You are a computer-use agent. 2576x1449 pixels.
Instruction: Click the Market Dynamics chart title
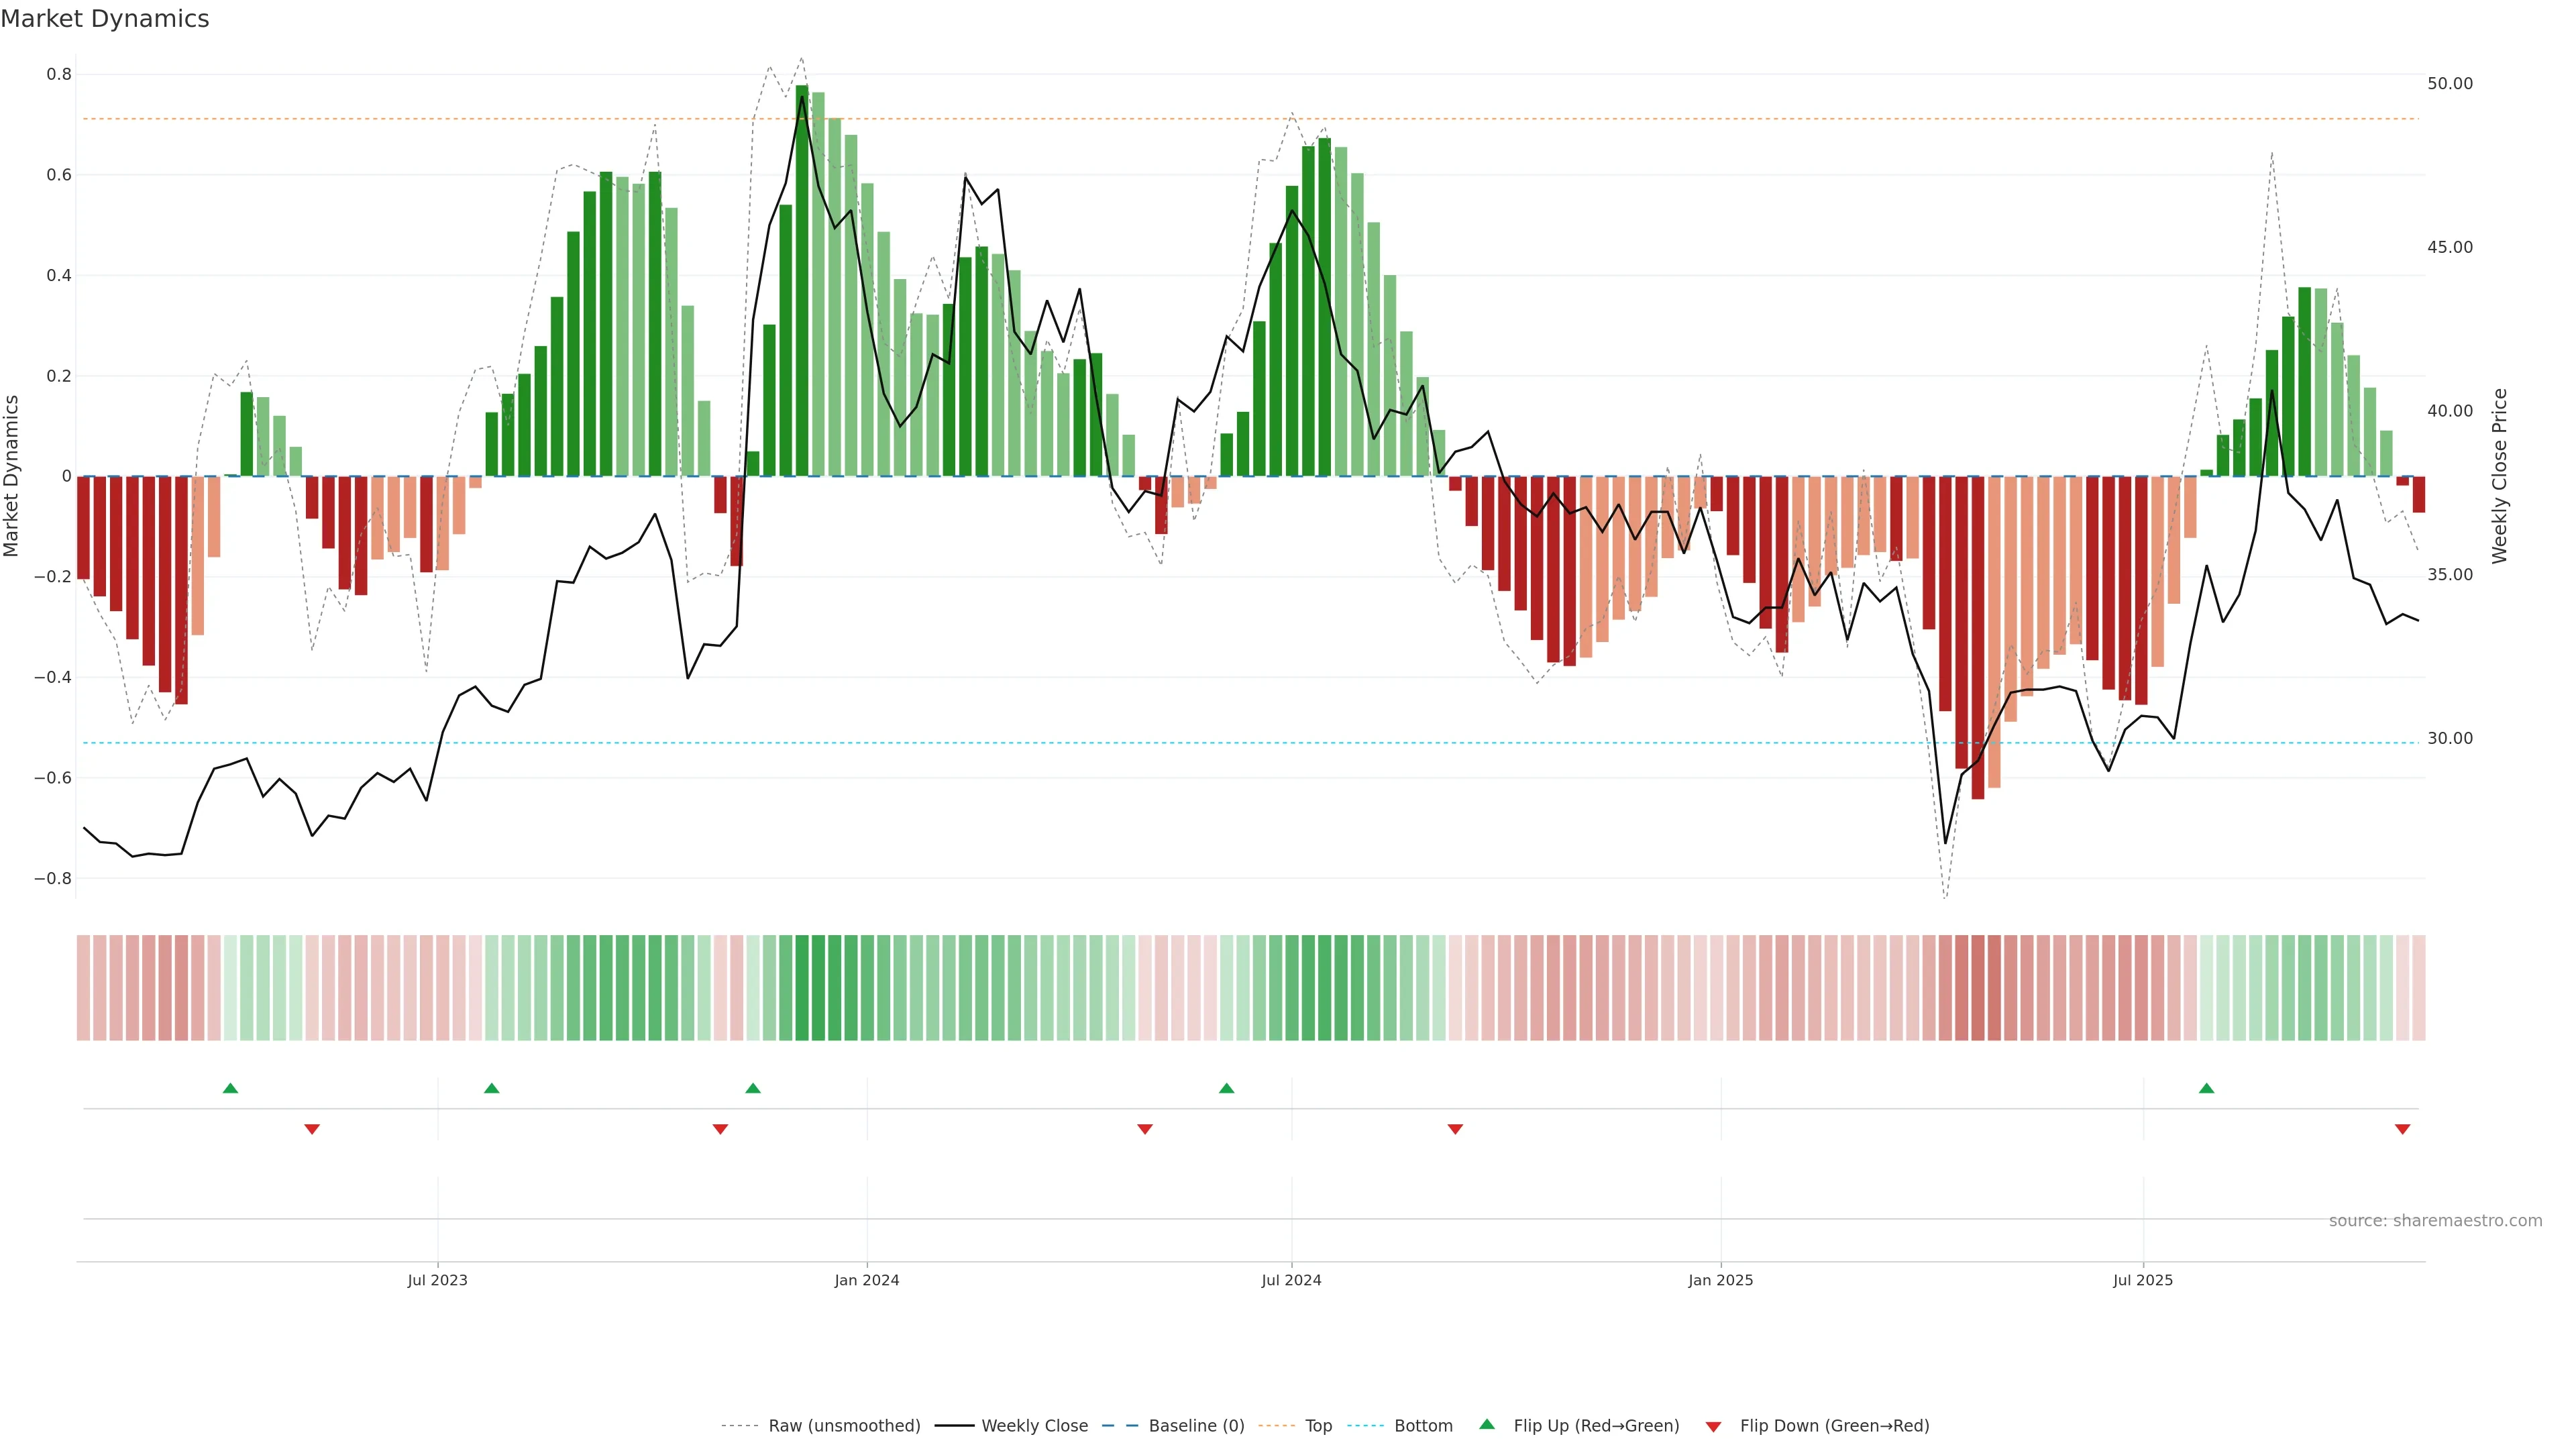(x=105, y=19)
